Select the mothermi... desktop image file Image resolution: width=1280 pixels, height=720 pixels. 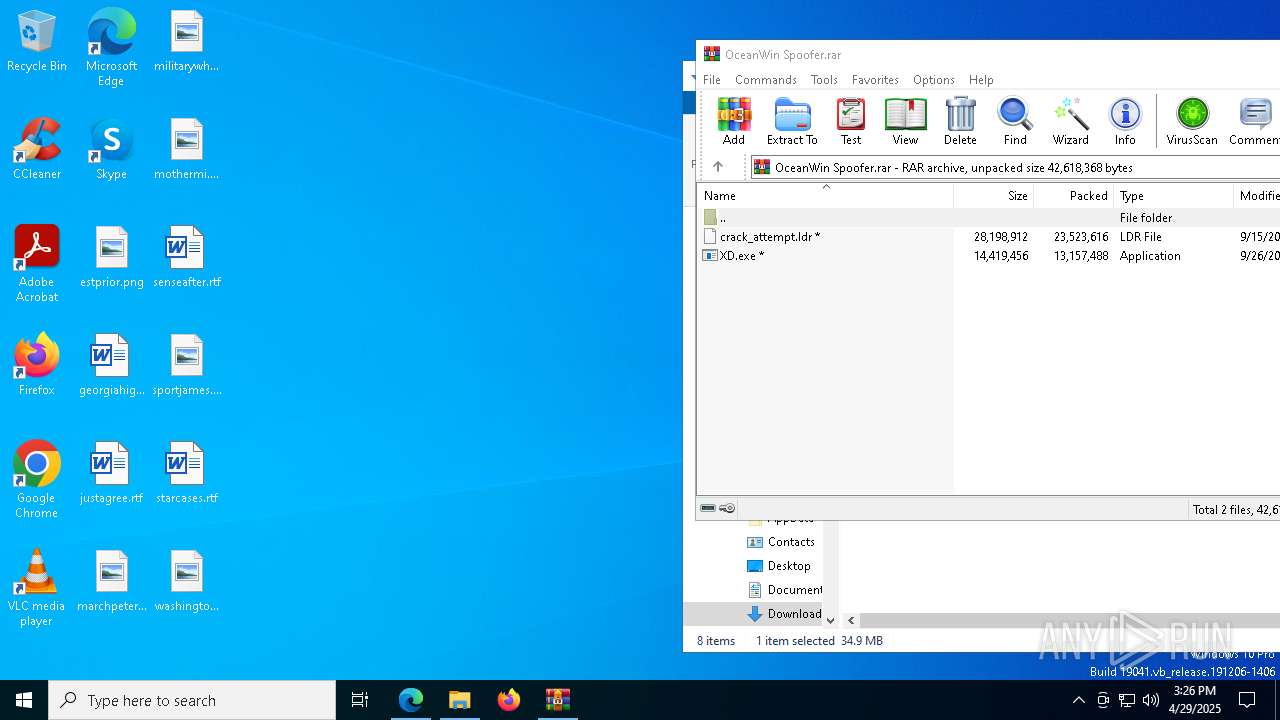(187, 149)
